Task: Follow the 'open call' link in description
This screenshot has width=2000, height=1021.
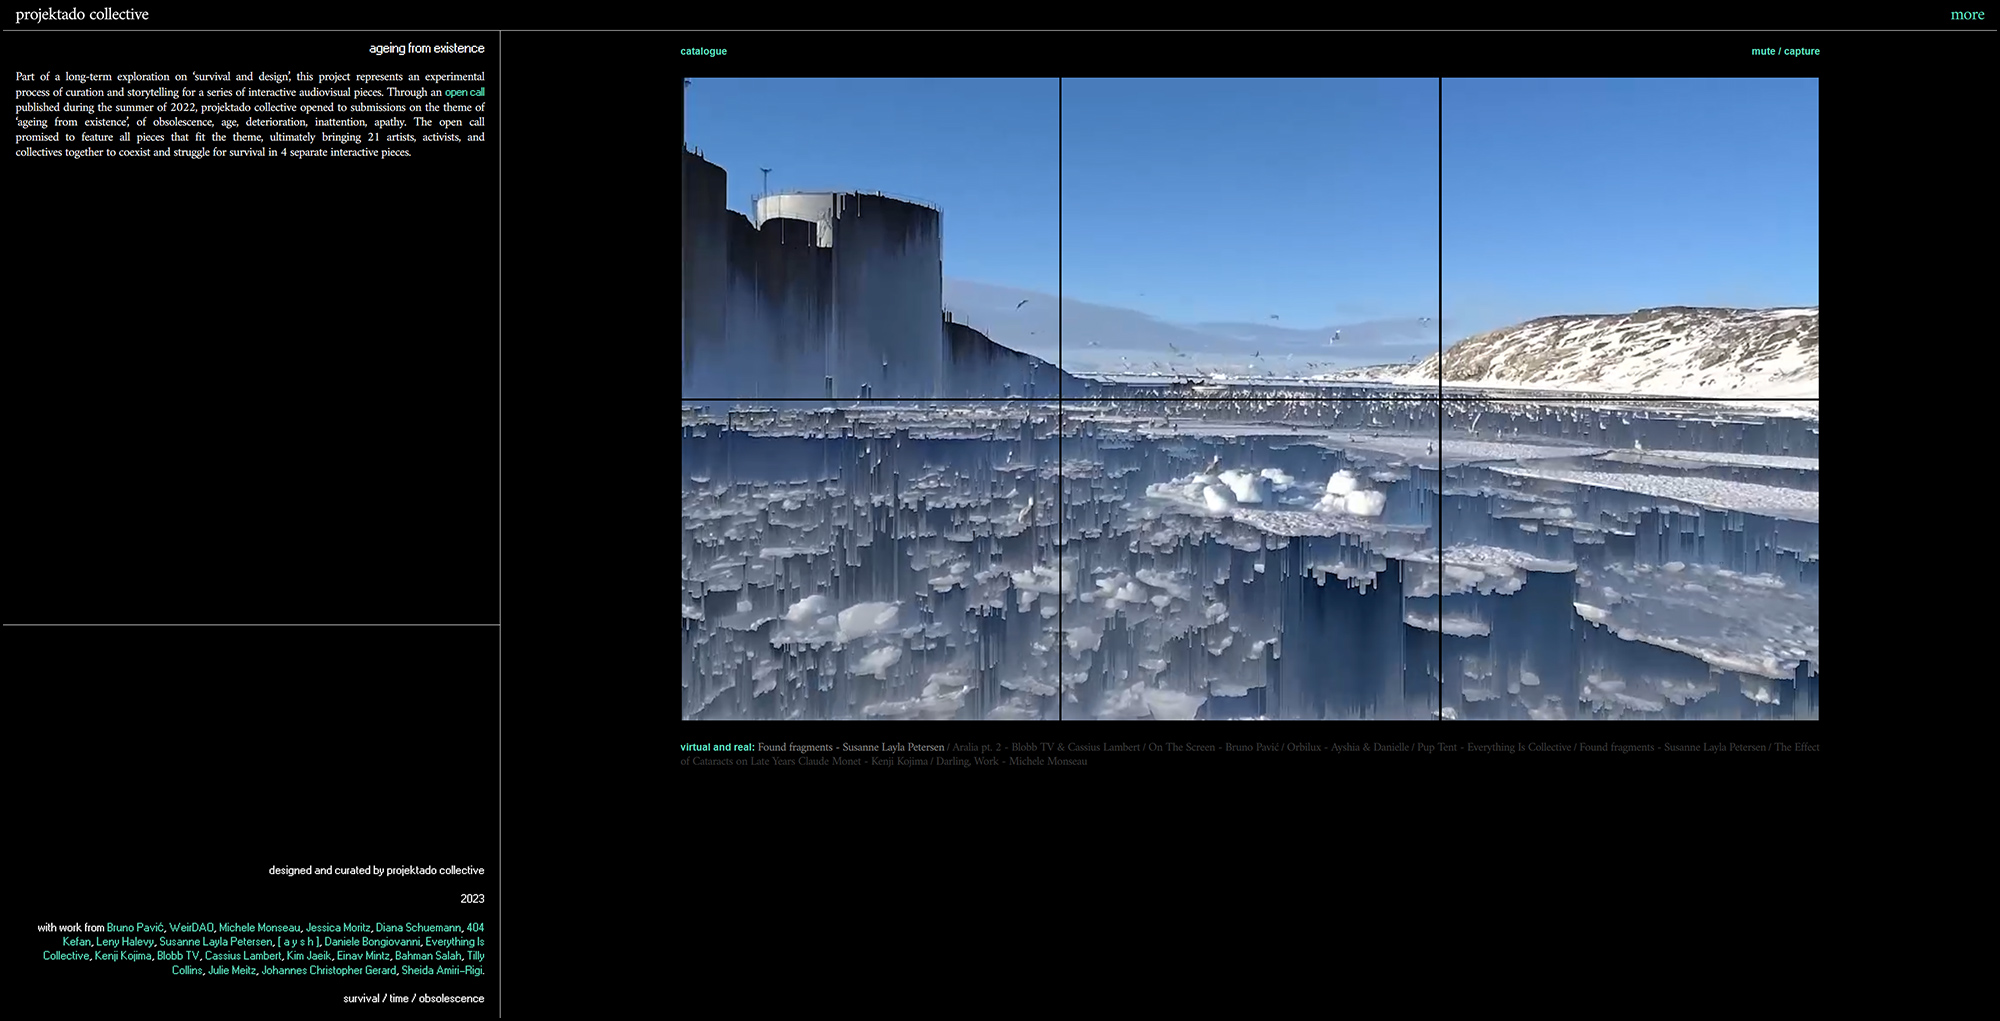Action: pyautogui.click(x=464, y=92)
